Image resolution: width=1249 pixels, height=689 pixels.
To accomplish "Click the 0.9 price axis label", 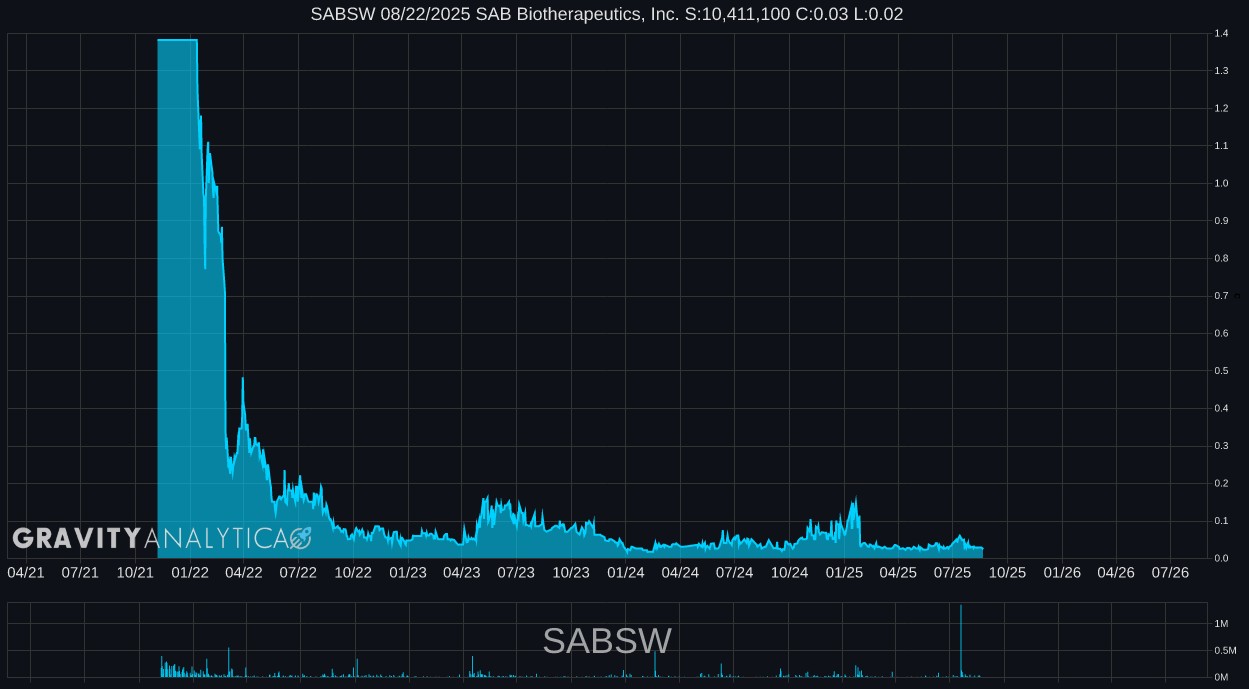I will click(1221, 221).
